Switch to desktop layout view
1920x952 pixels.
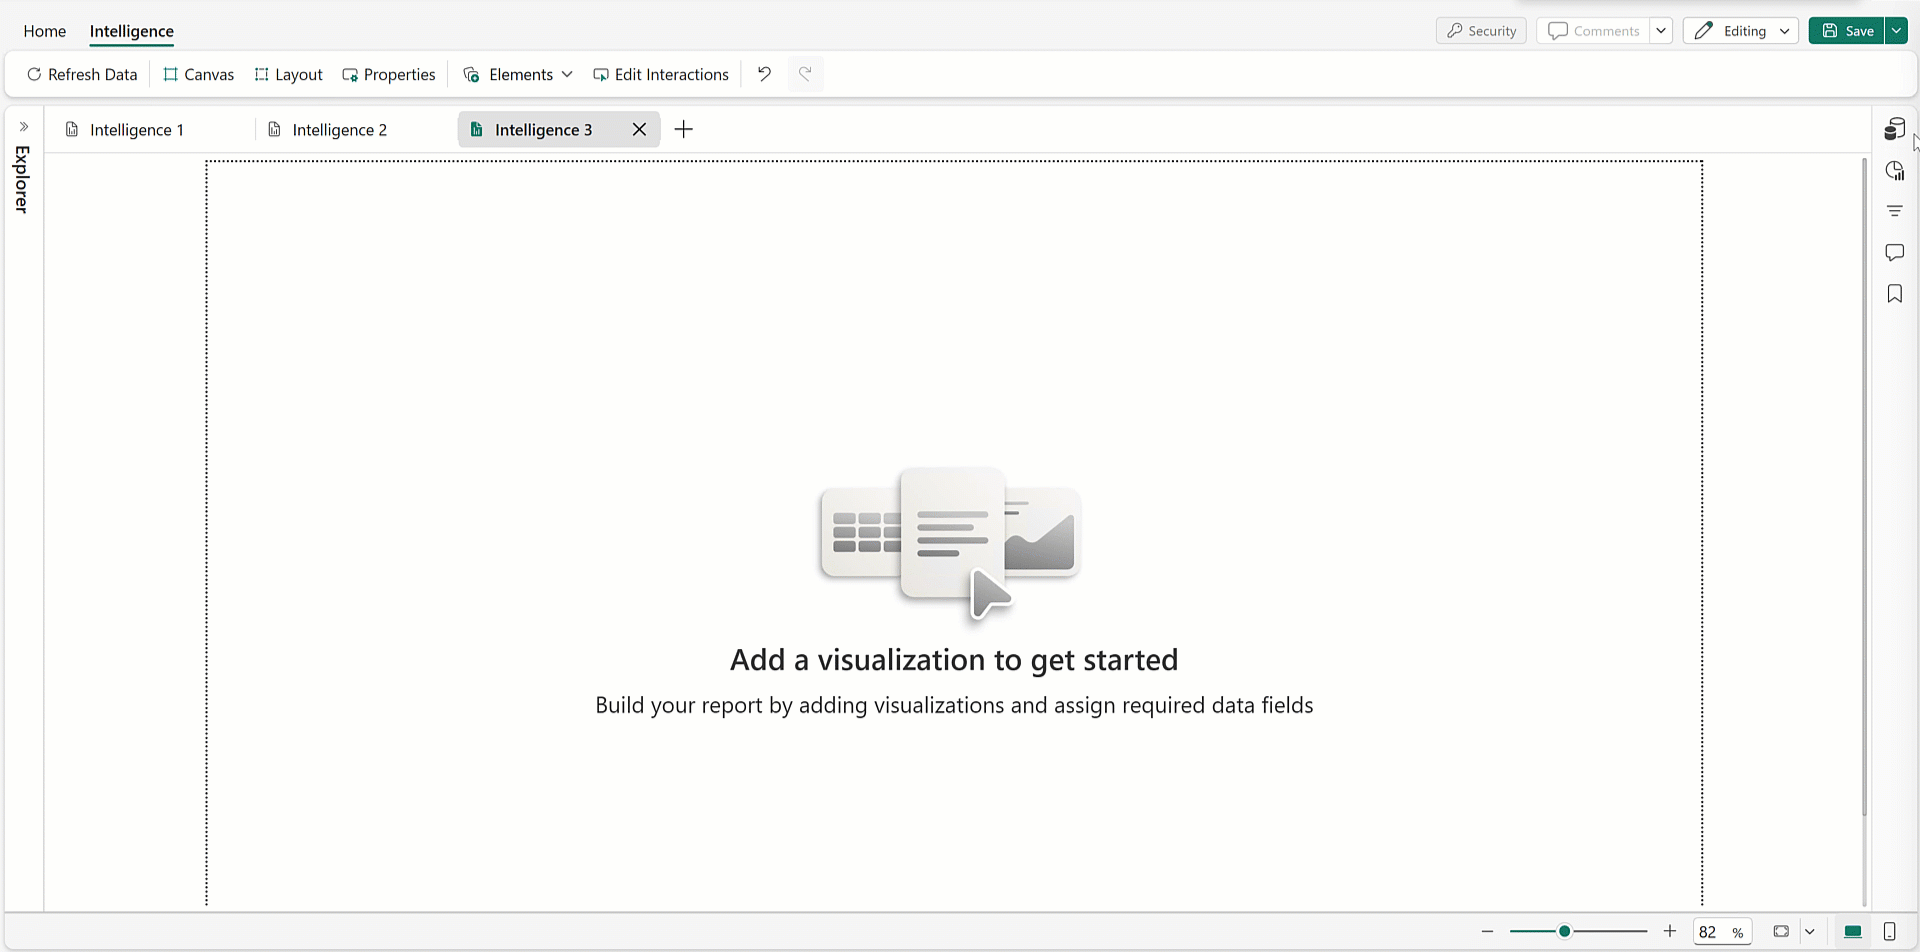point(1852,931)
